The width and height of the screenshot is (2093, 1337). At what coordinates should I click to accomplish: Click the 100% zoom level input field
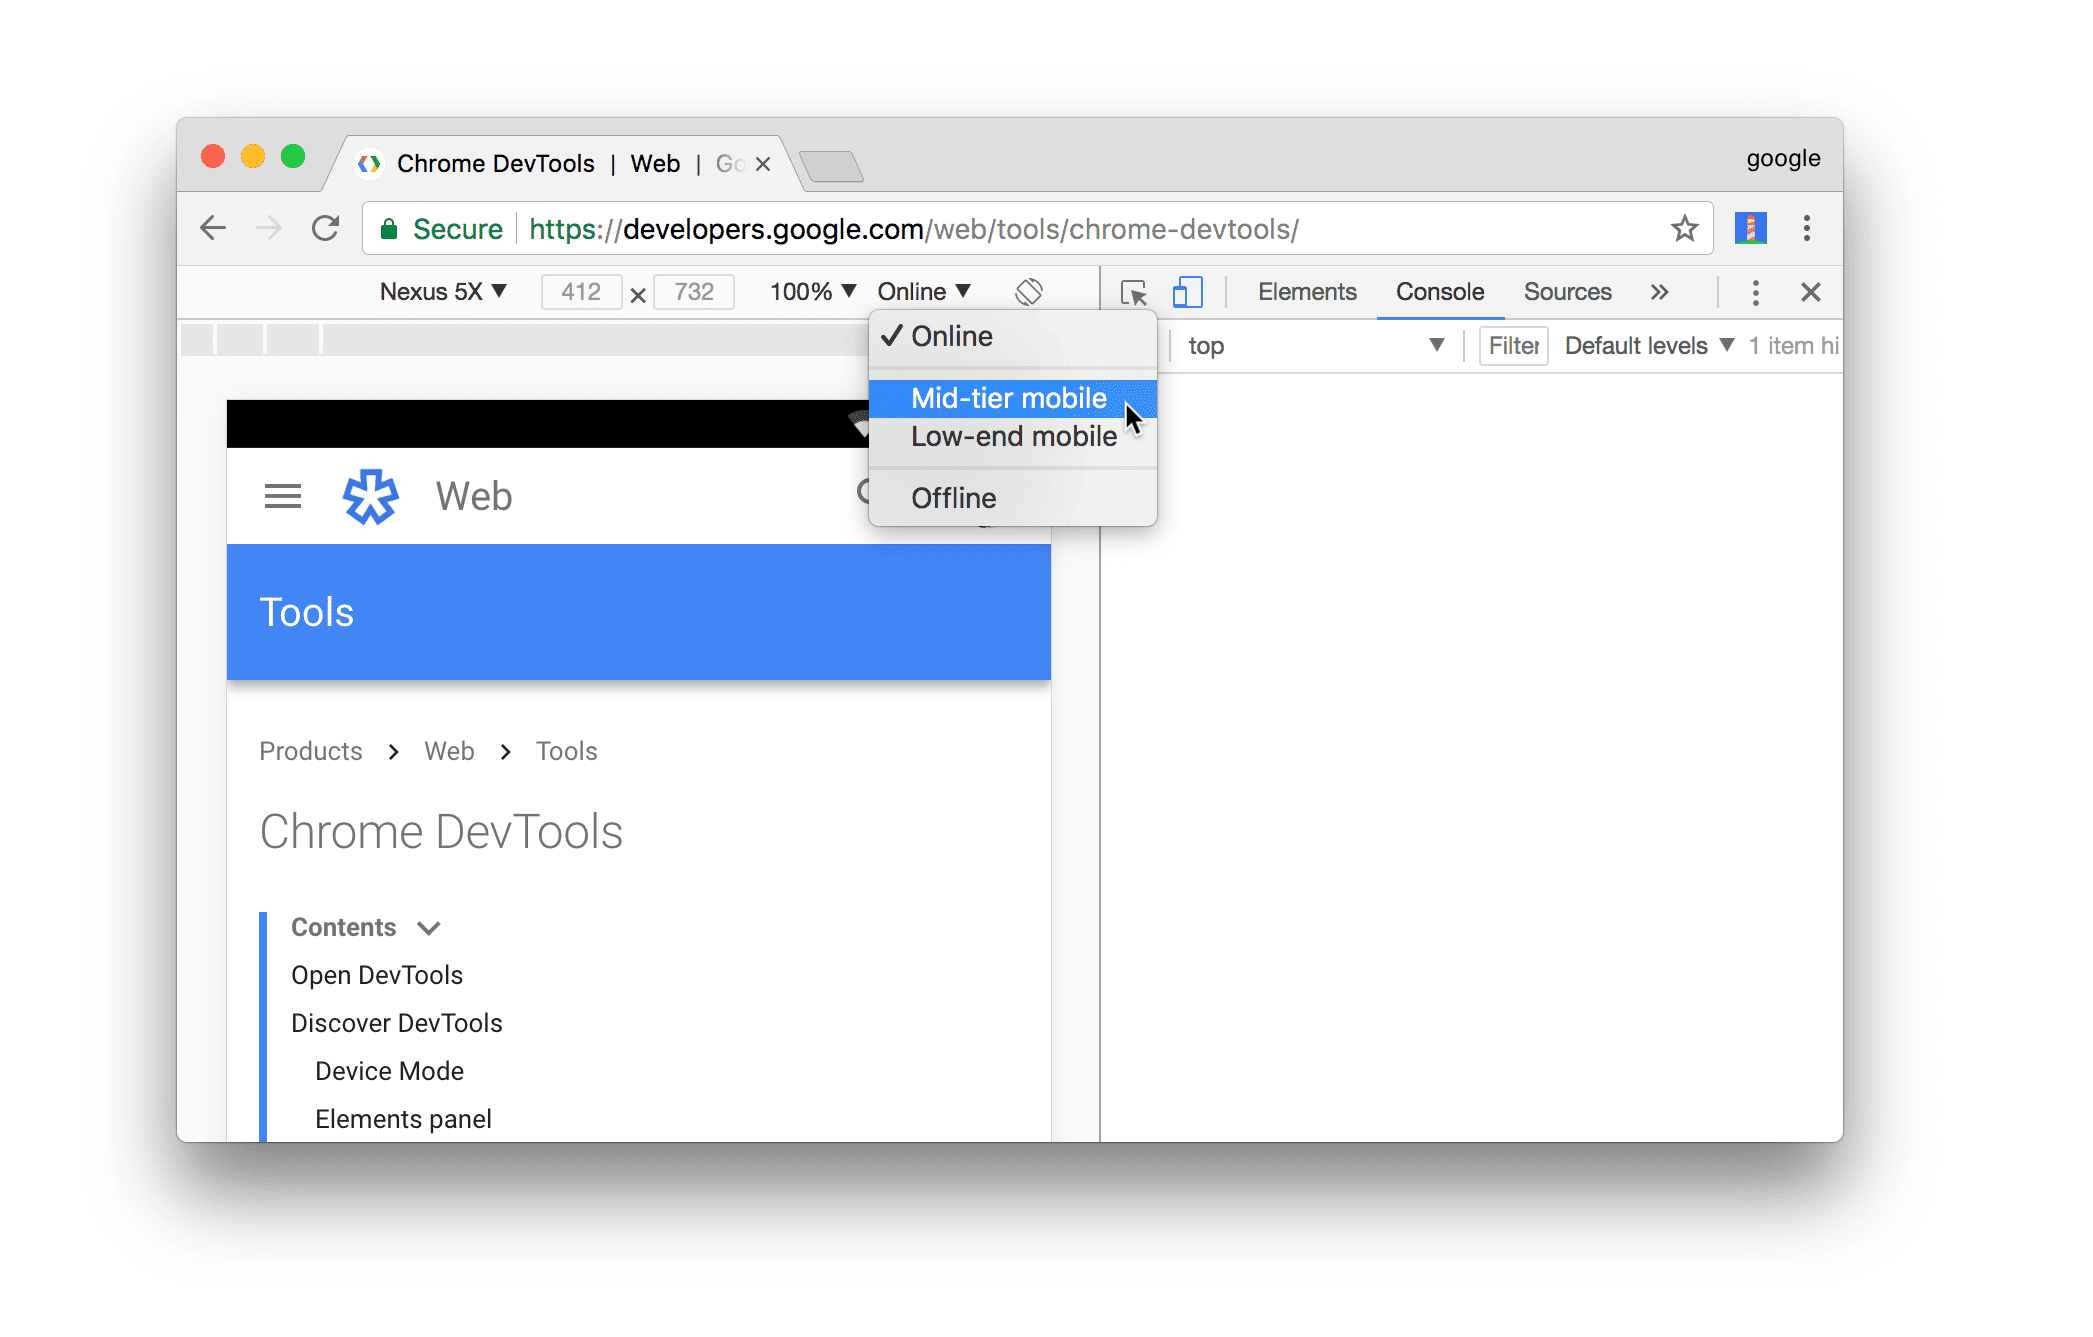[x=810, y=290]
